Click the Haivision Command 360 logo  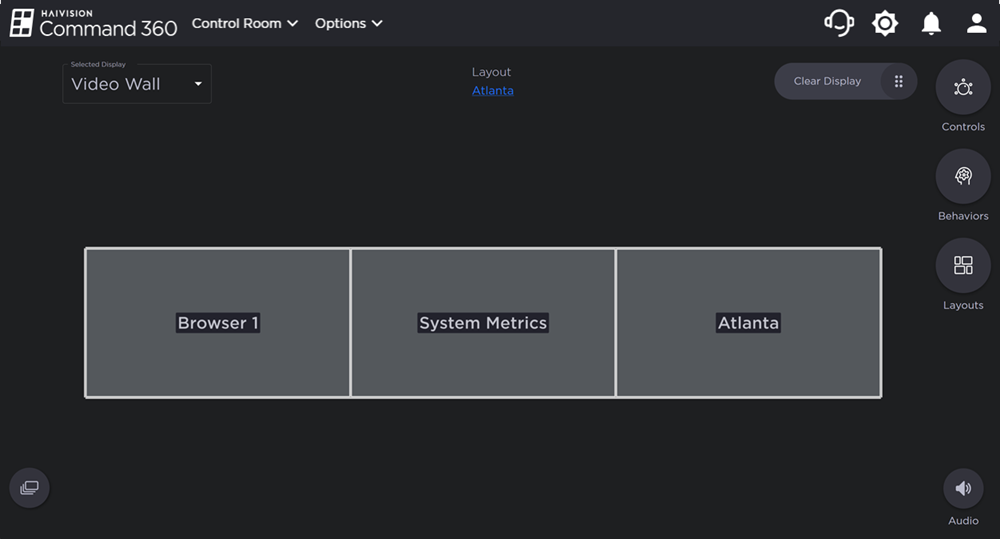(x=93, y=23)
